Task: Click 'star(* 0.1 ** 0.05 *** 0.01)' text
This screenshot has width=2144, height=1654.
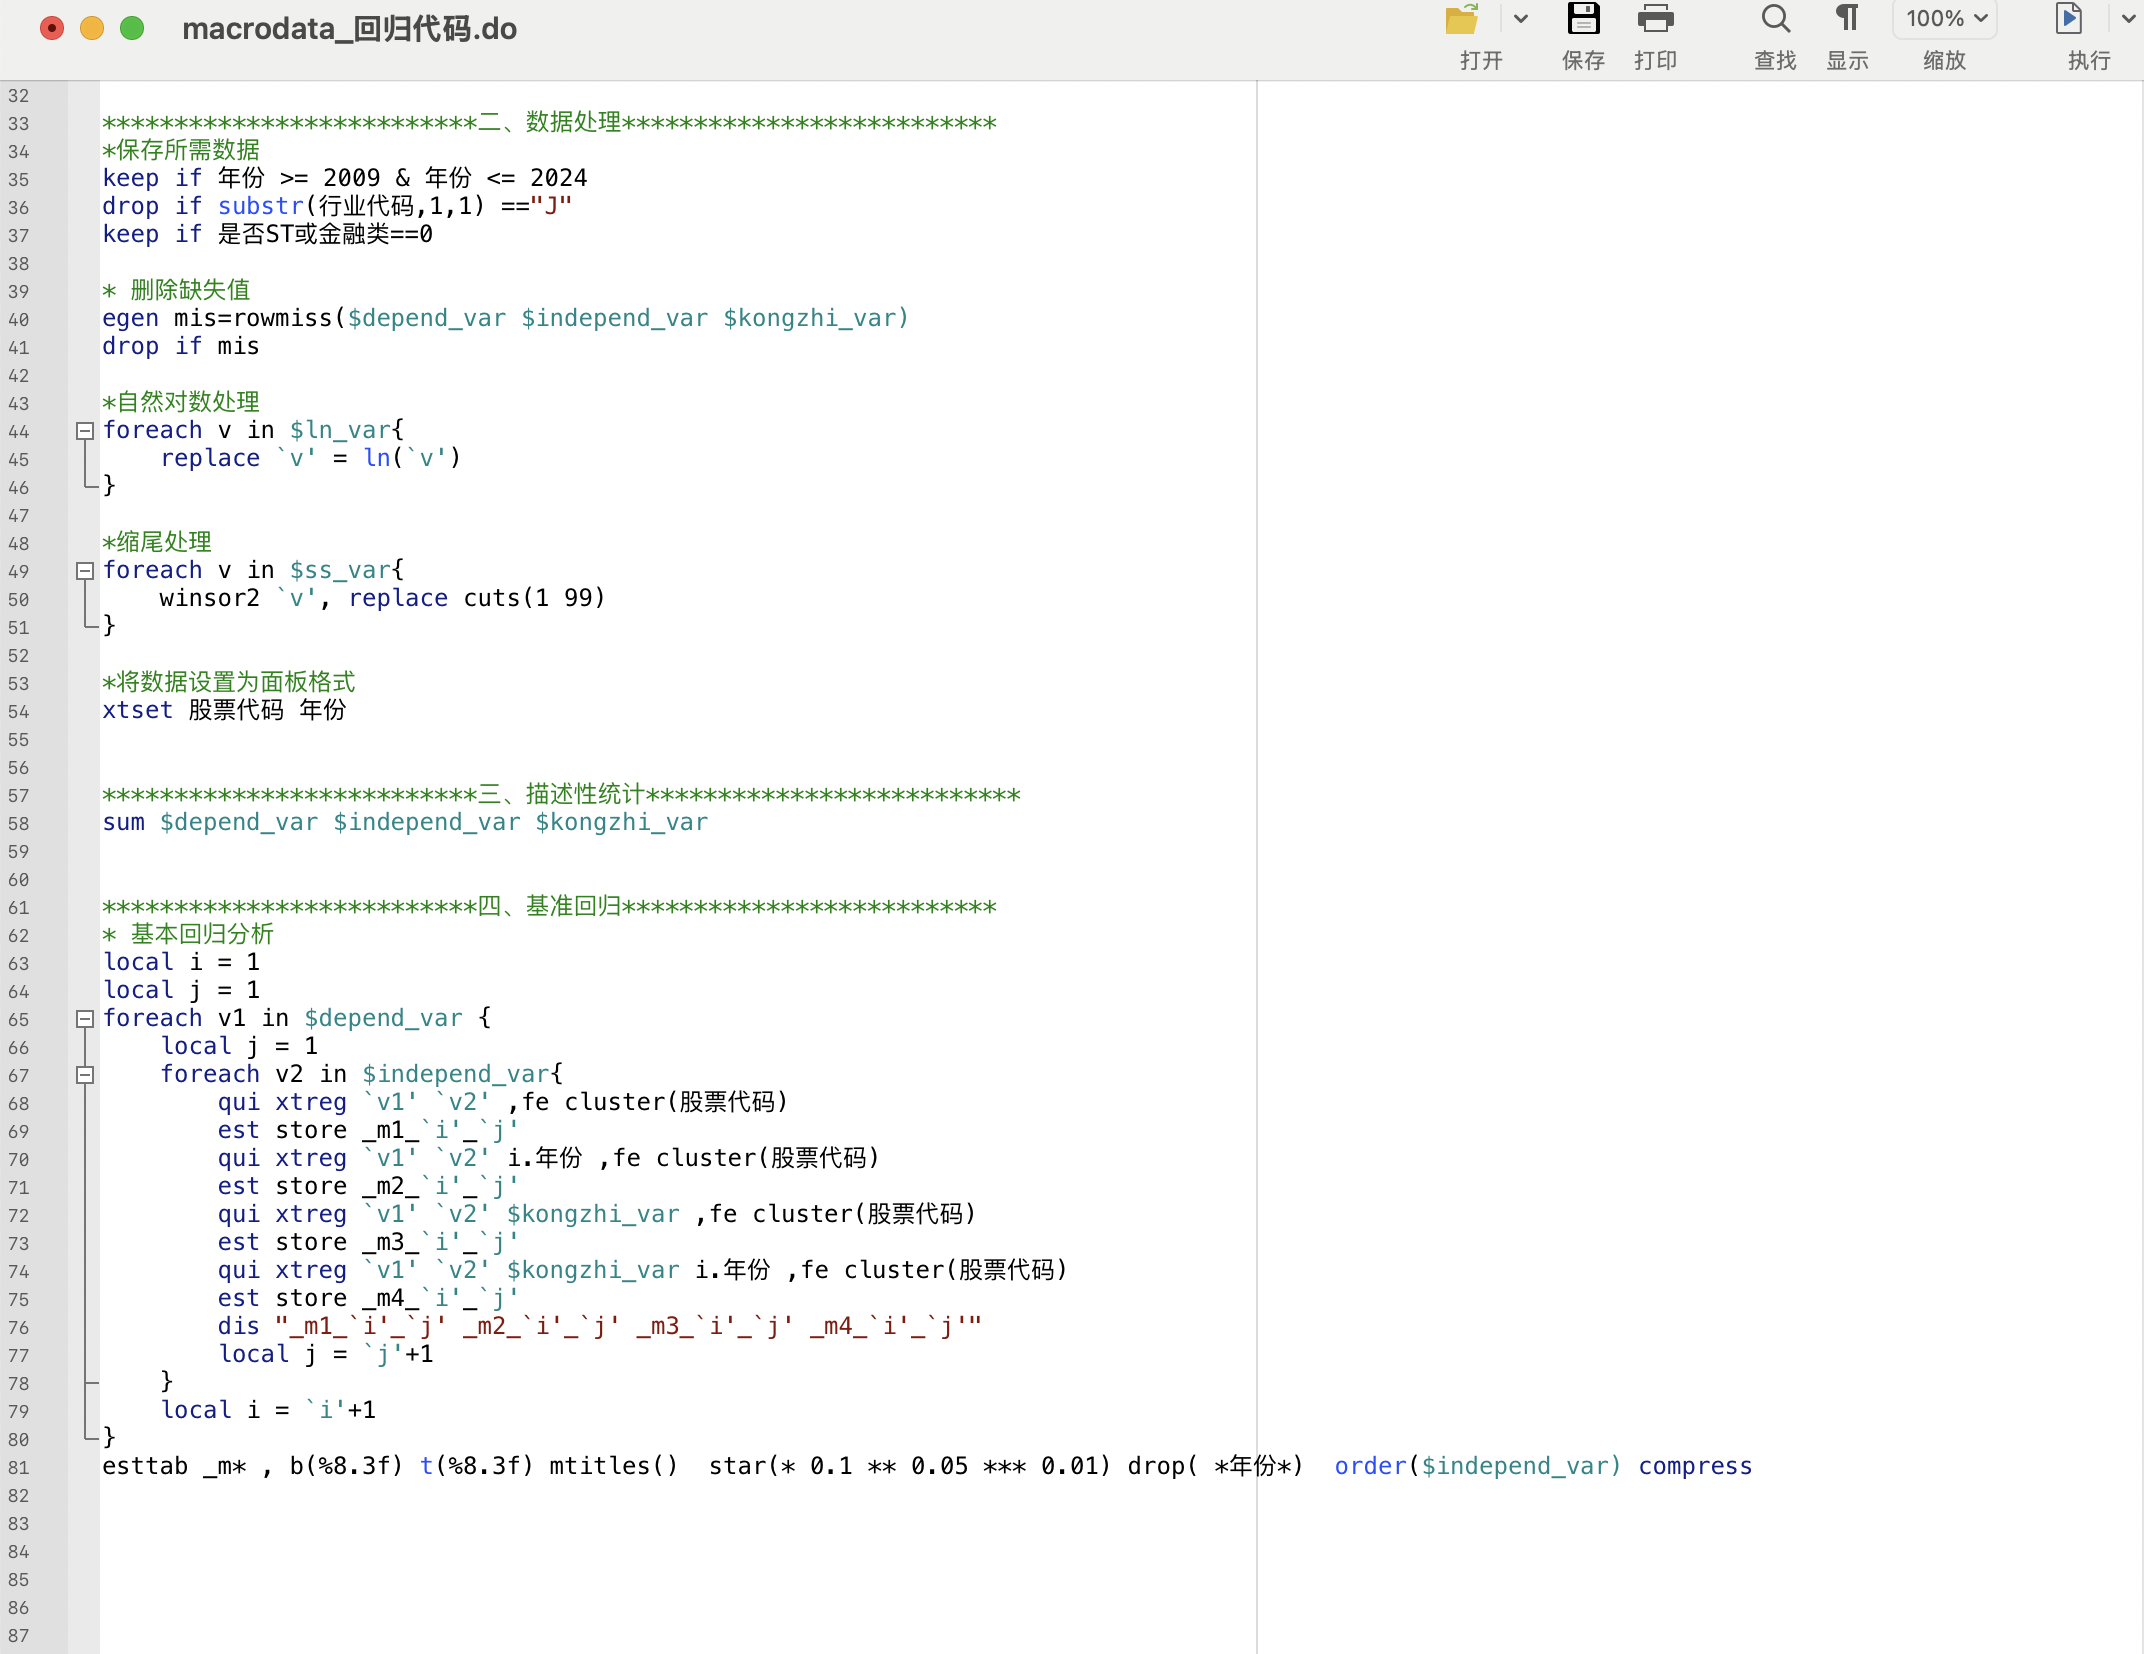Action: 909,1467
